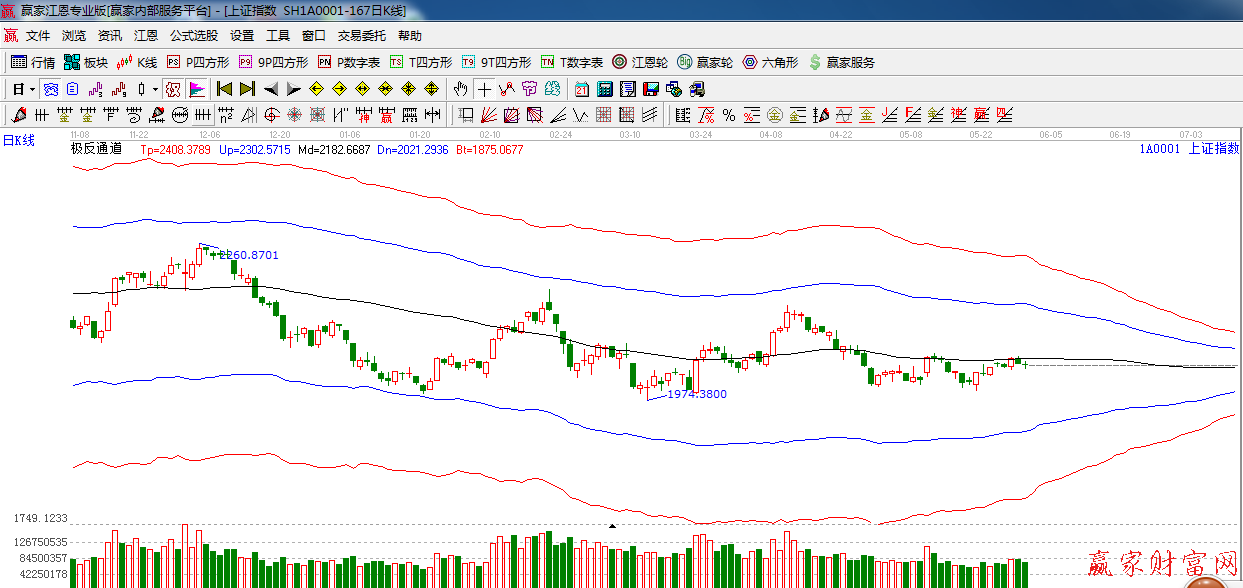Click the 行情 quotes button

tap(33, 62)
